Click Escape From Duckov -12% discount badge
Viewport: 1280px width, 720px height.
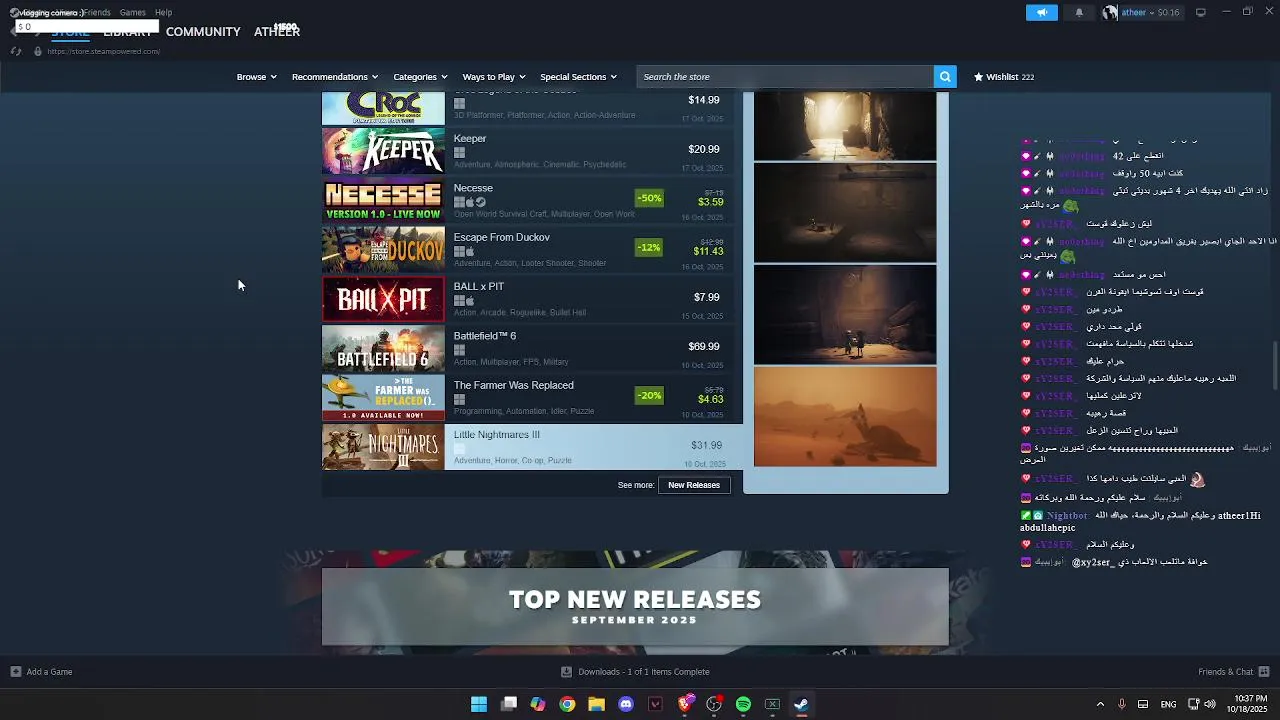[x=649, y=247]
